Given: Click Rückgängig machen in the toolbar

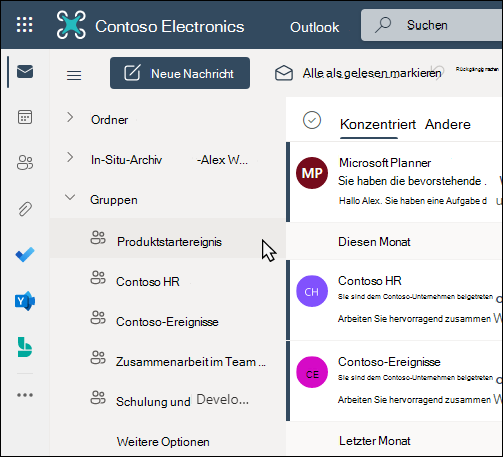Looking at the screenshot, I should pyautogui.click(x=477, y=69).
